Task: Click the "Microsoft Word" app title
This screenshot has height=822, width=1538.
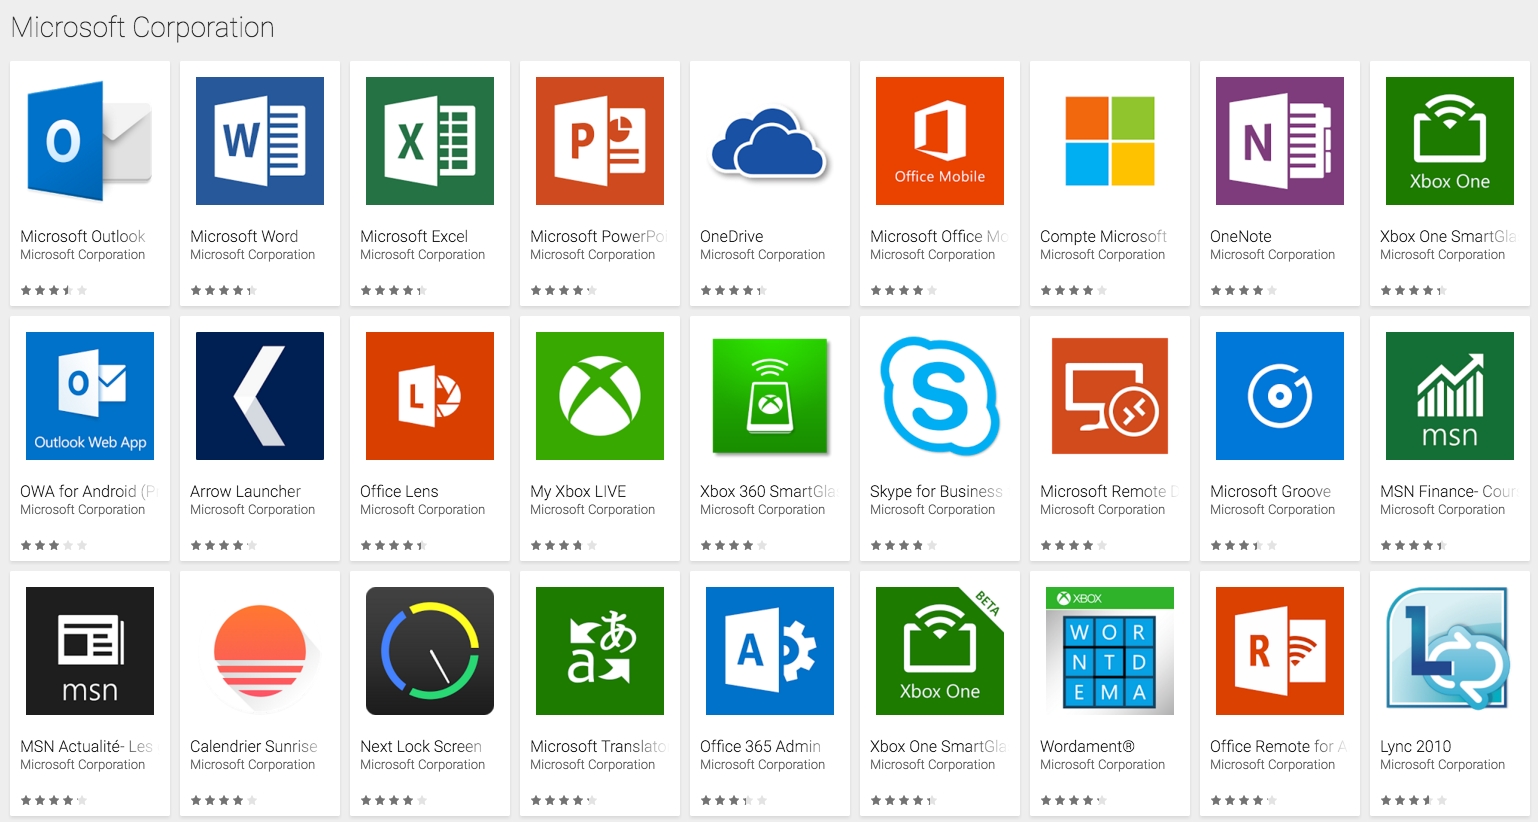Action: click(244, 236)
